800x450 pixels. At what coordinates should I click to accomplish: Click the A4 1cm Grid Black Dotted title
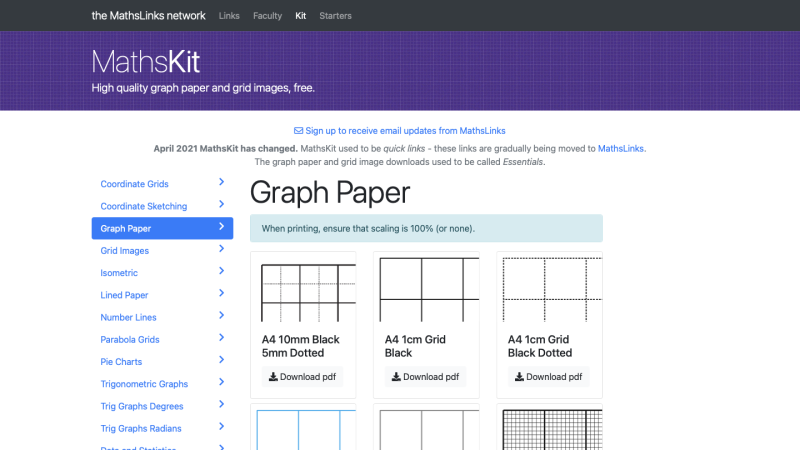[540, 346]
